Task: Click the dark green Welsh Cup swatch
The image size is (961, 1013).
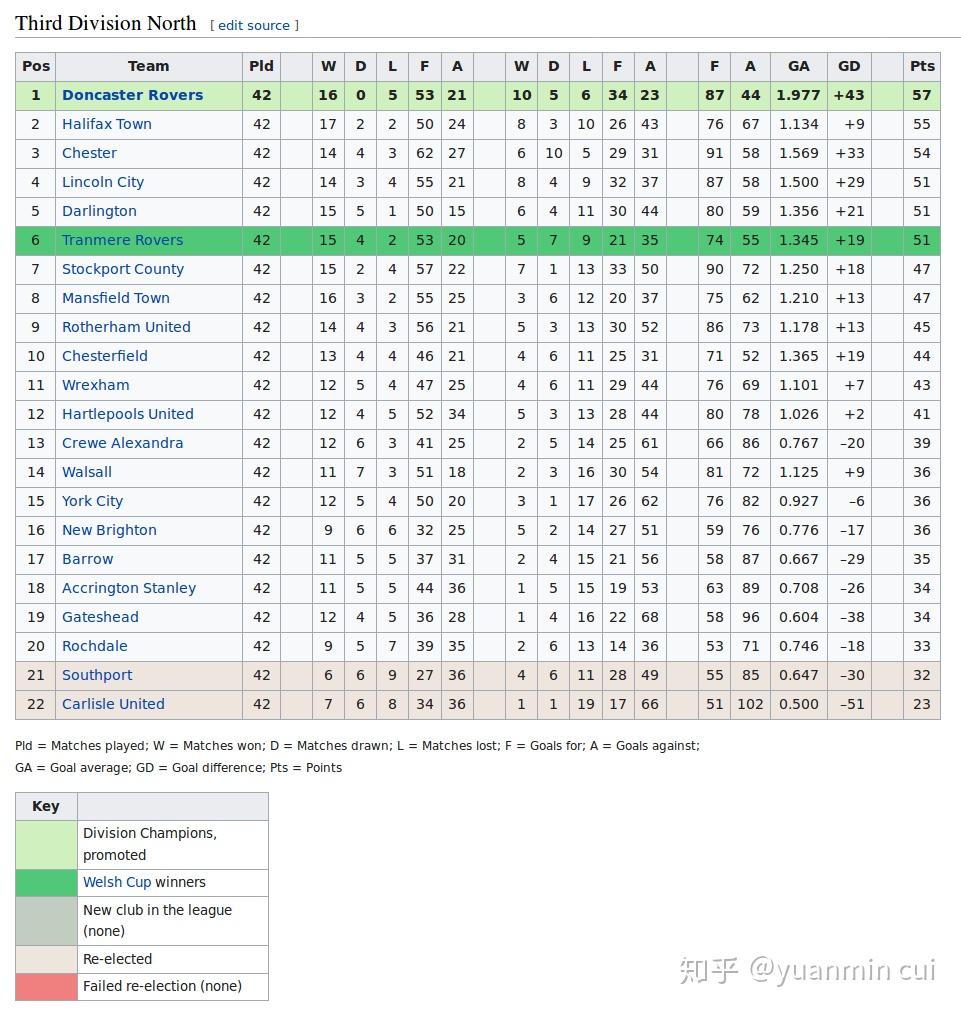Action: pyautogui.click(x=46, y=882)
